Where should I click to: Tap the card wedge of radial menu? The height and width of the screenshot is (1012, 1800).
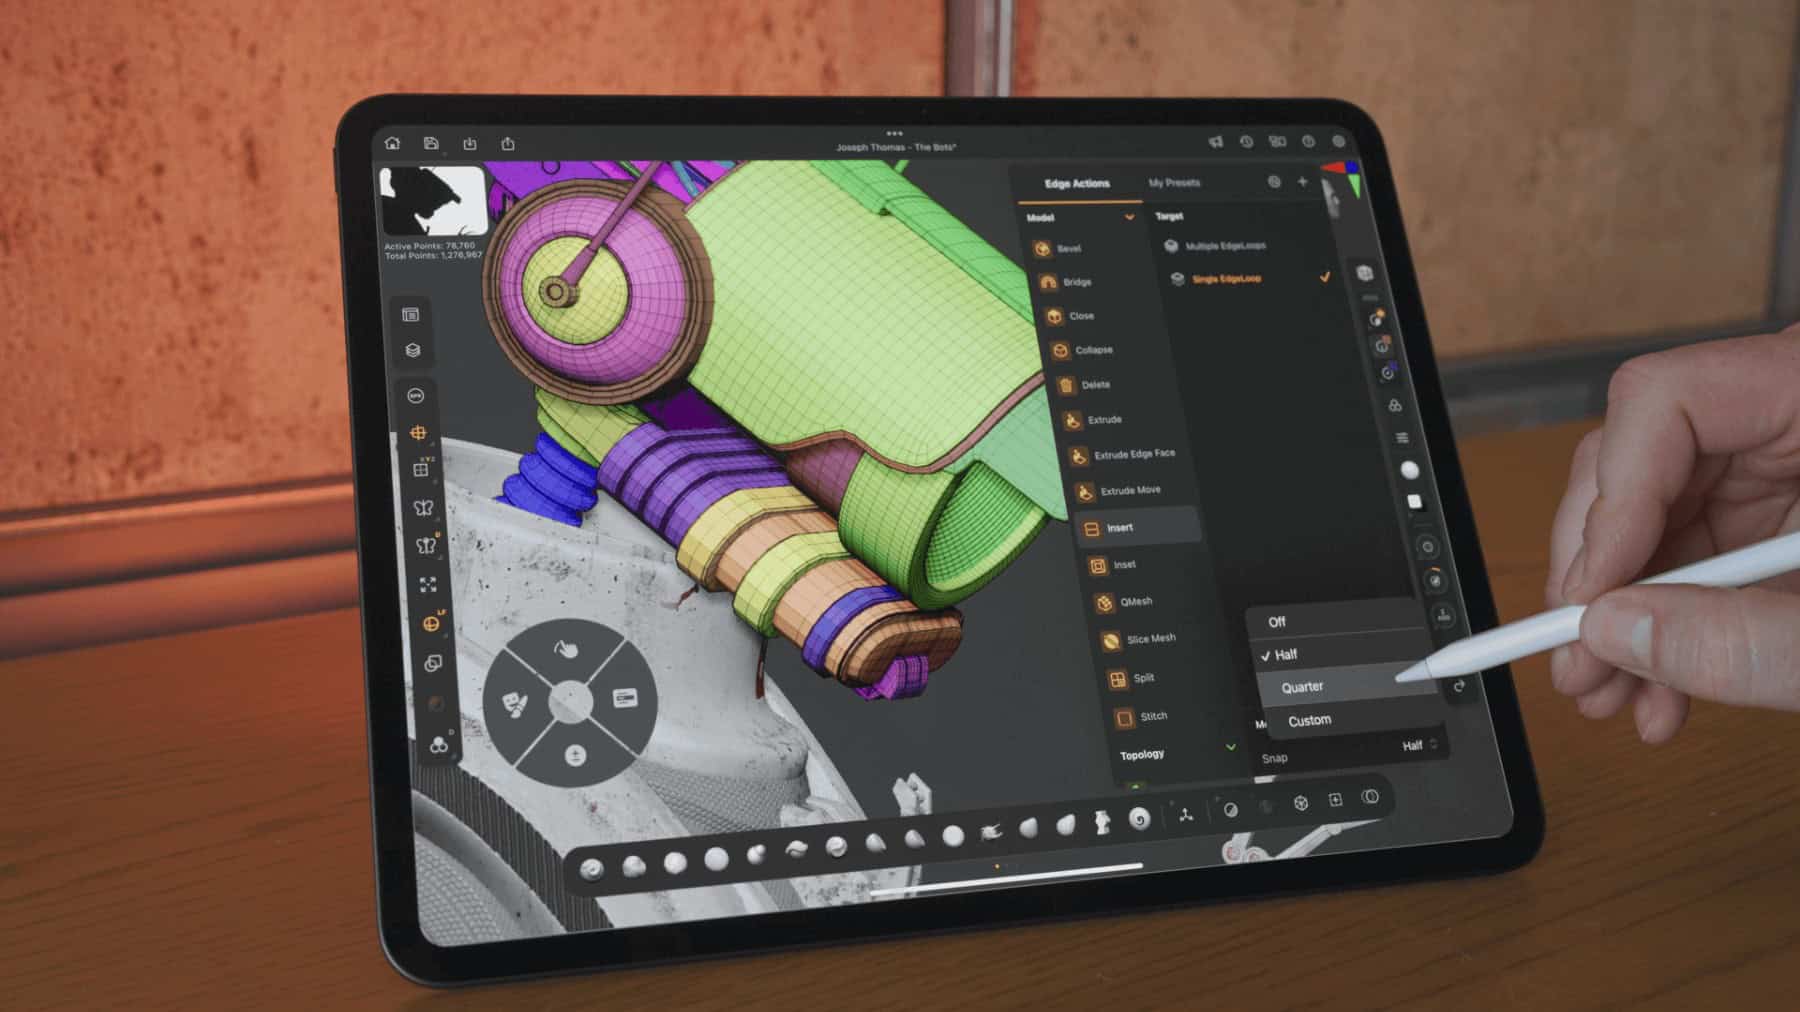coord(625,697)
